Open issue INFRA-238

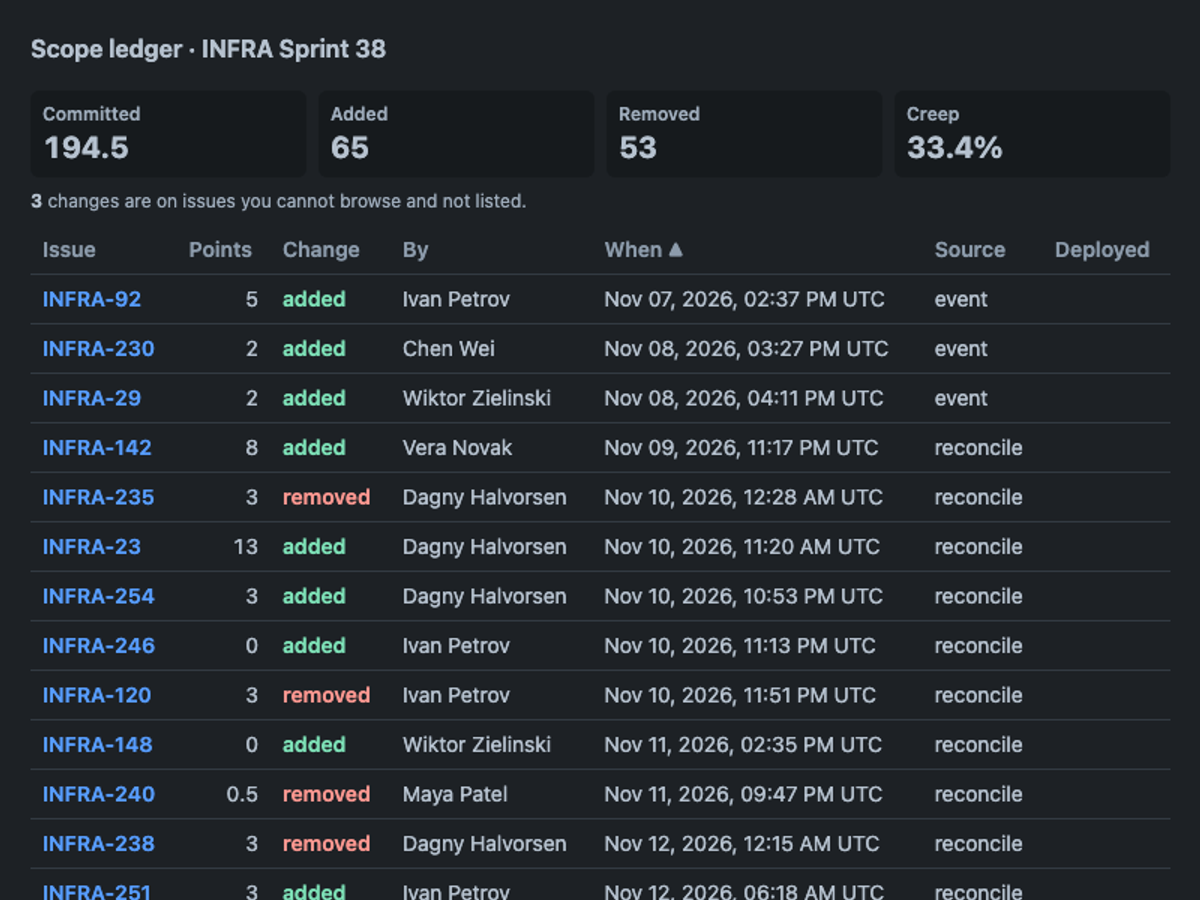[x=99, y=844]
